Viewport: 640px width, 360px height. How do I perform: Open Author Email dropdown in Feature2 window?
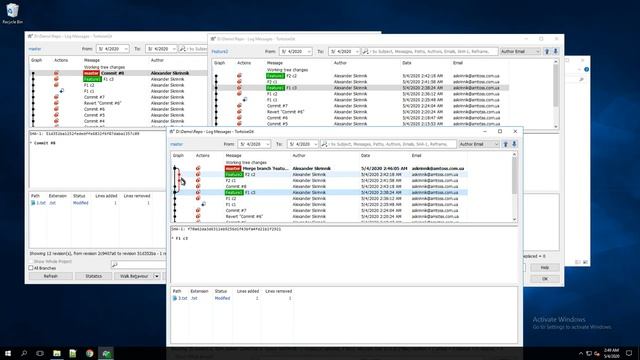click(520, 51)
